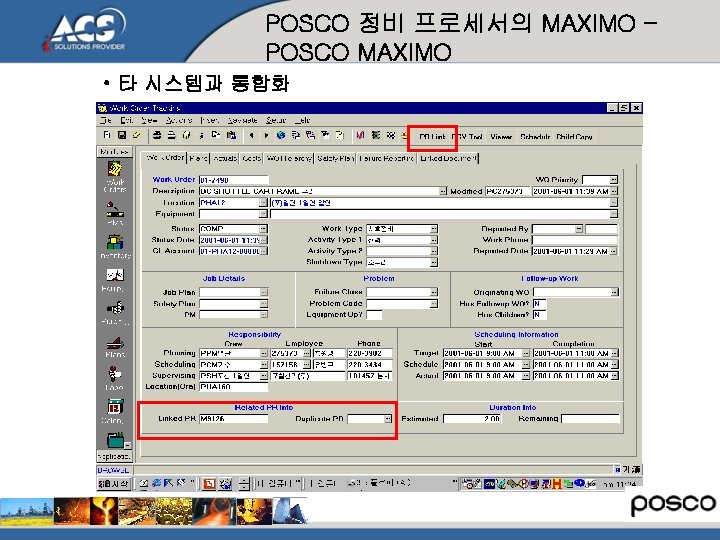Click the Save diskette toolbar icon

click(x=122, y=135)
